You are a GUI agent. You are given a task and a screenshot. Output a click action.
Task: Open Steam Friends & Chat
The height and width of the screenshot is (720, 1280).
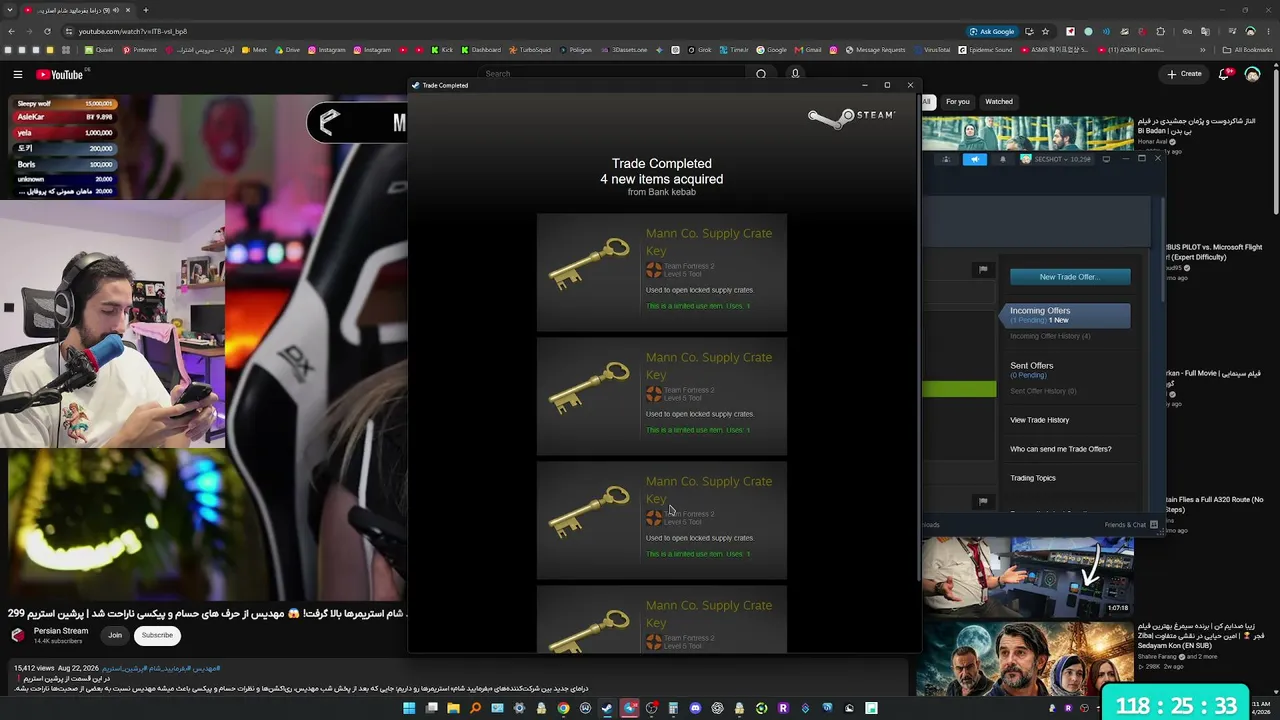tap(1131, 525)
